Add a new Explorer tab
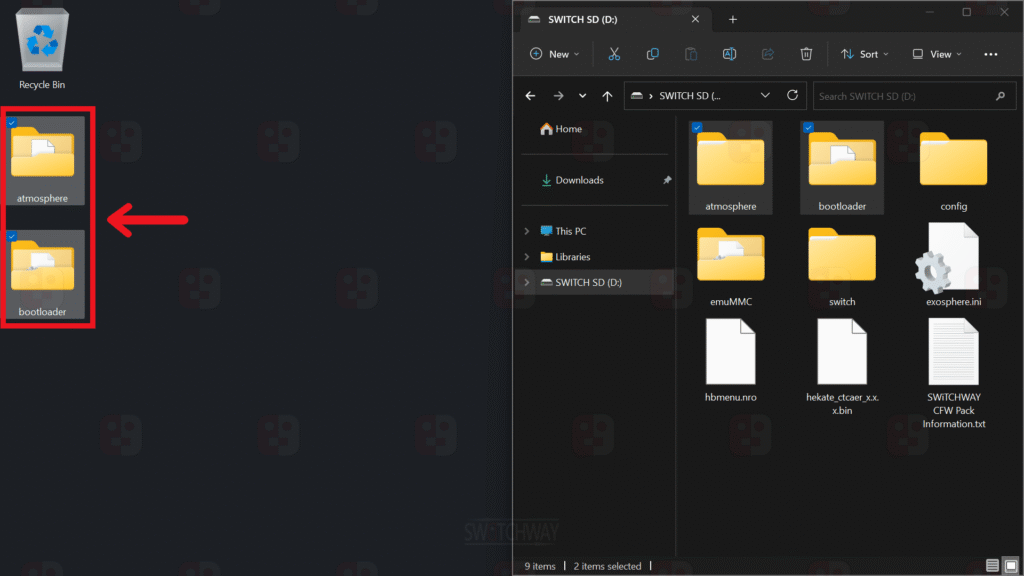 (x=733, y=20)
